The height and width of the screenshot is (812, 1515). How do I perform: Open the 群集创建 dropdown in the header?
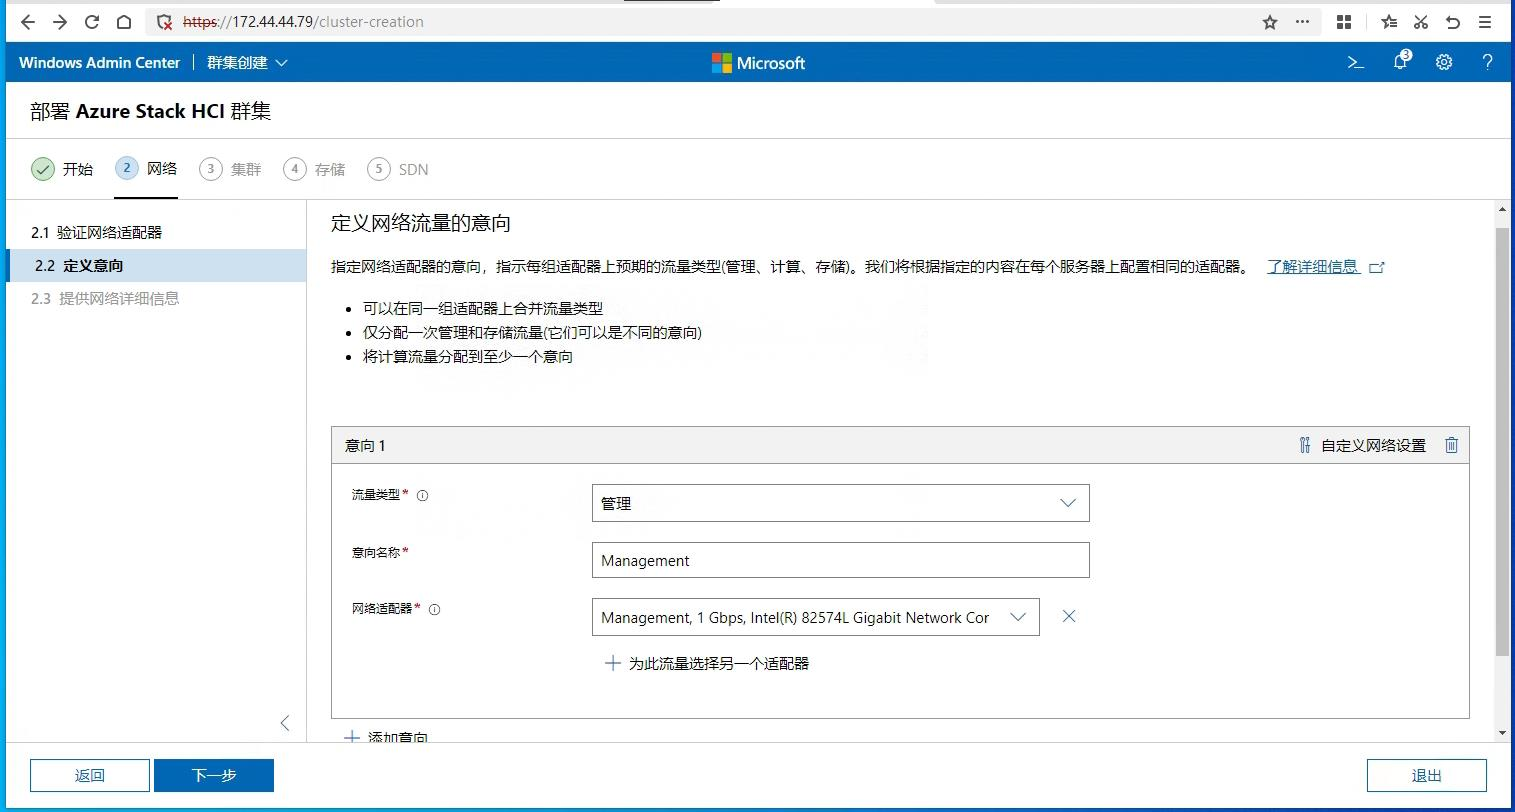247,62
